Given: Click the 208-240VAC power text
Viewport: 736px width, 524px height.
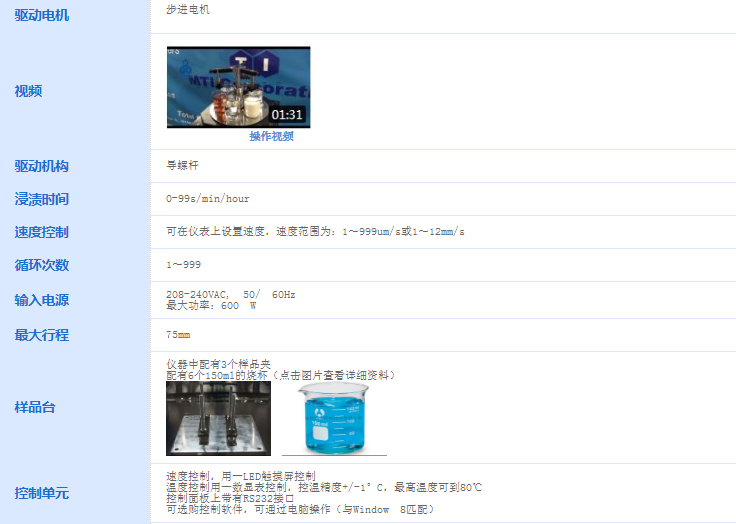Looking at the screenshot, I should (231, 294).
